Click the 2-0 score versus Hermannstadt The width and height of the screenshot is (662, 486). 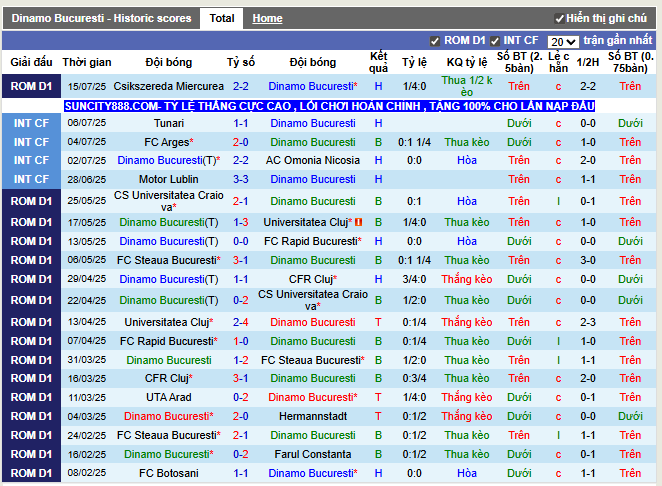coord(241,416)
